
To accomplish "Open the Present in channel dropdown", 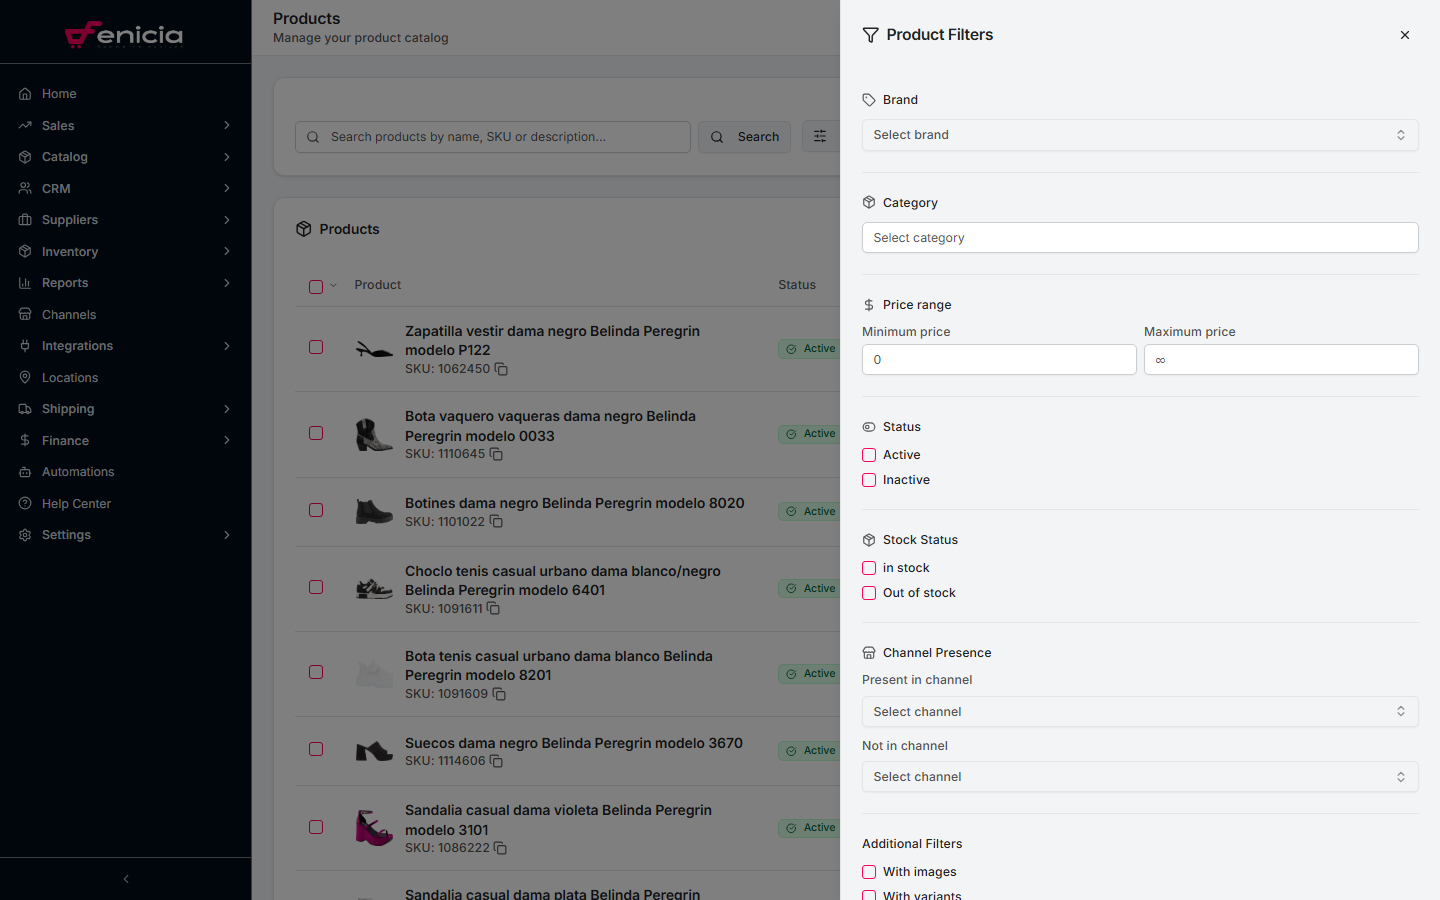I will click(1139, 712).
